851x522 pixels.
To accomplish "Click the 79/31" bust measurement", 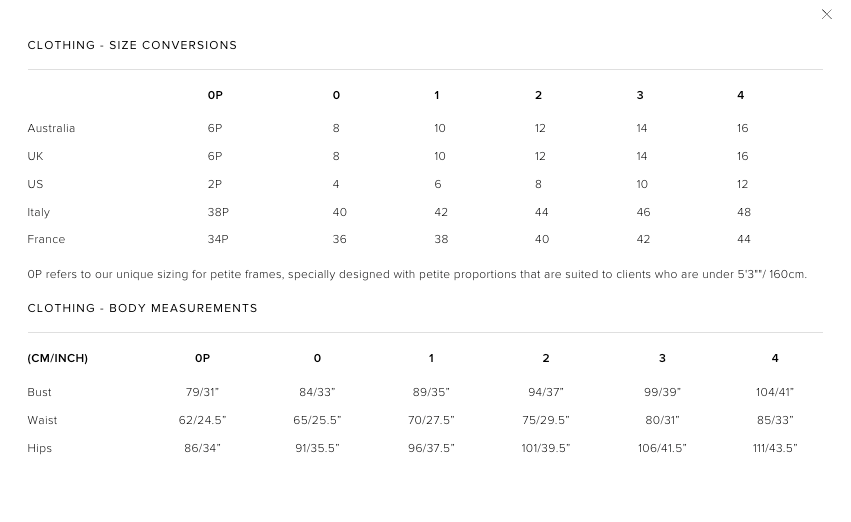I will [202, 392].
